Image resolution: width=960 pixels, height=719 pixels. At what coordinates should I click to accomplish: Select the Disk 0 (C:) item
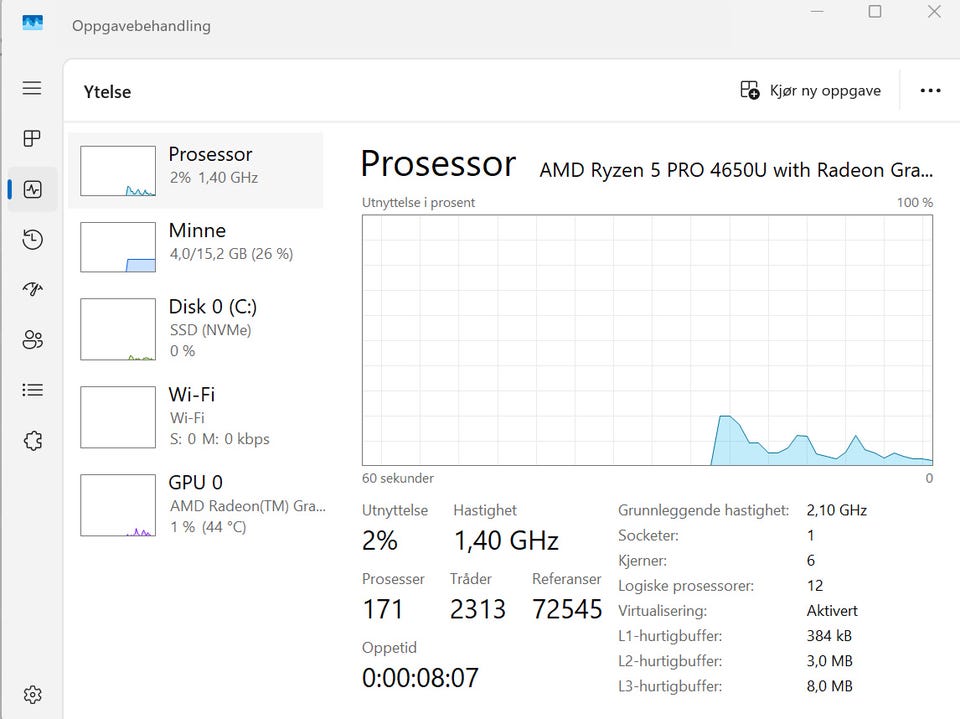point(196,329)
